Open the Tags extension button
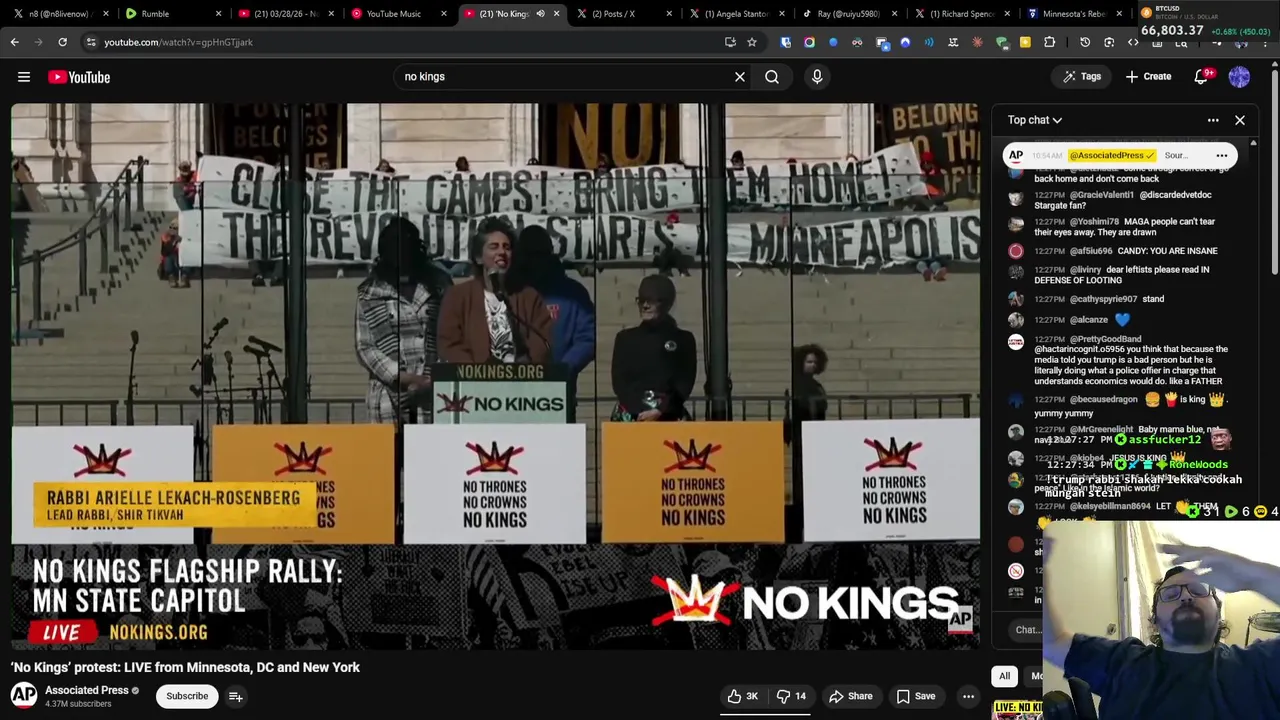 [1082, 77]
